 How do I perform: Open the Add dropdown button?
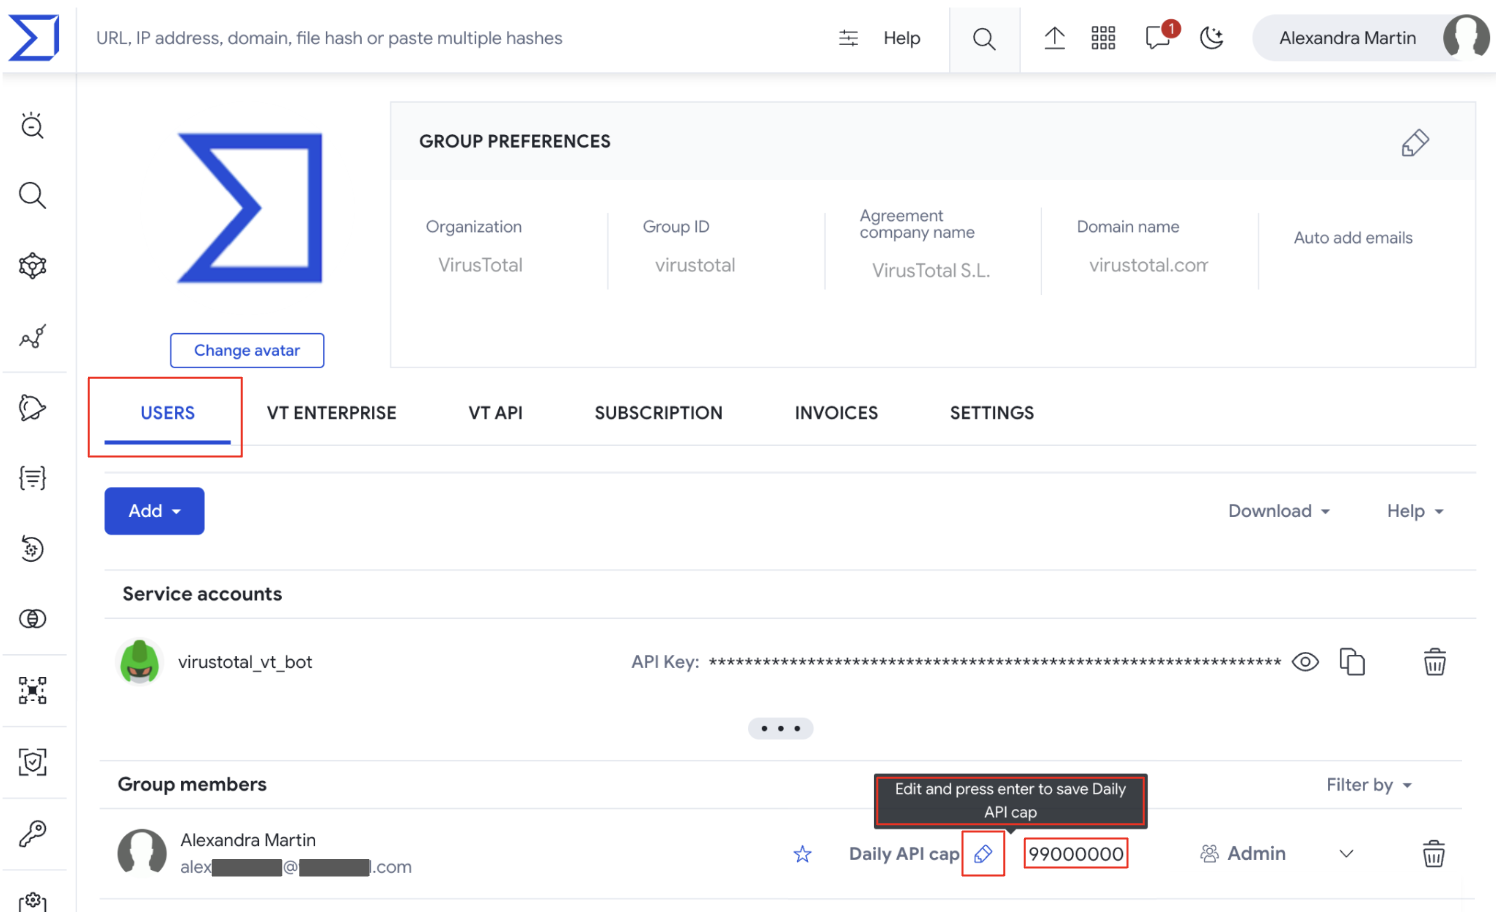[x=155, y=511]
